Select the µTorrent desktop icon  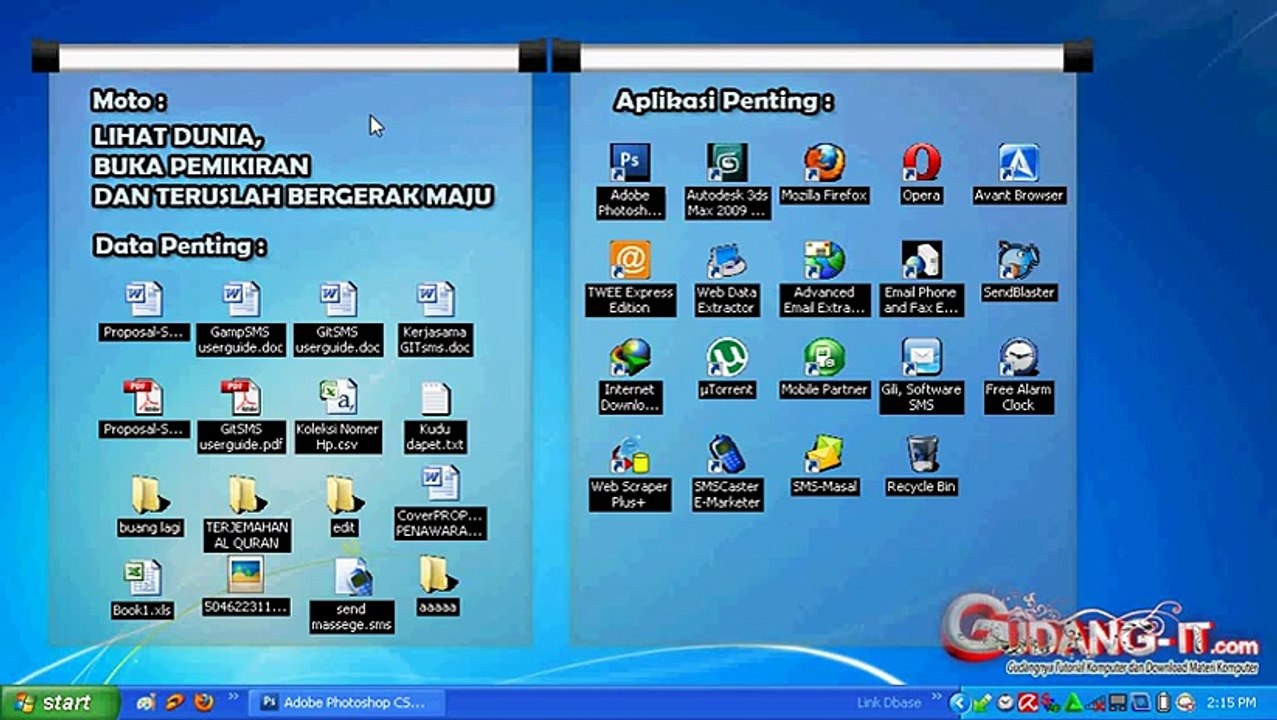tap(727, 368)
